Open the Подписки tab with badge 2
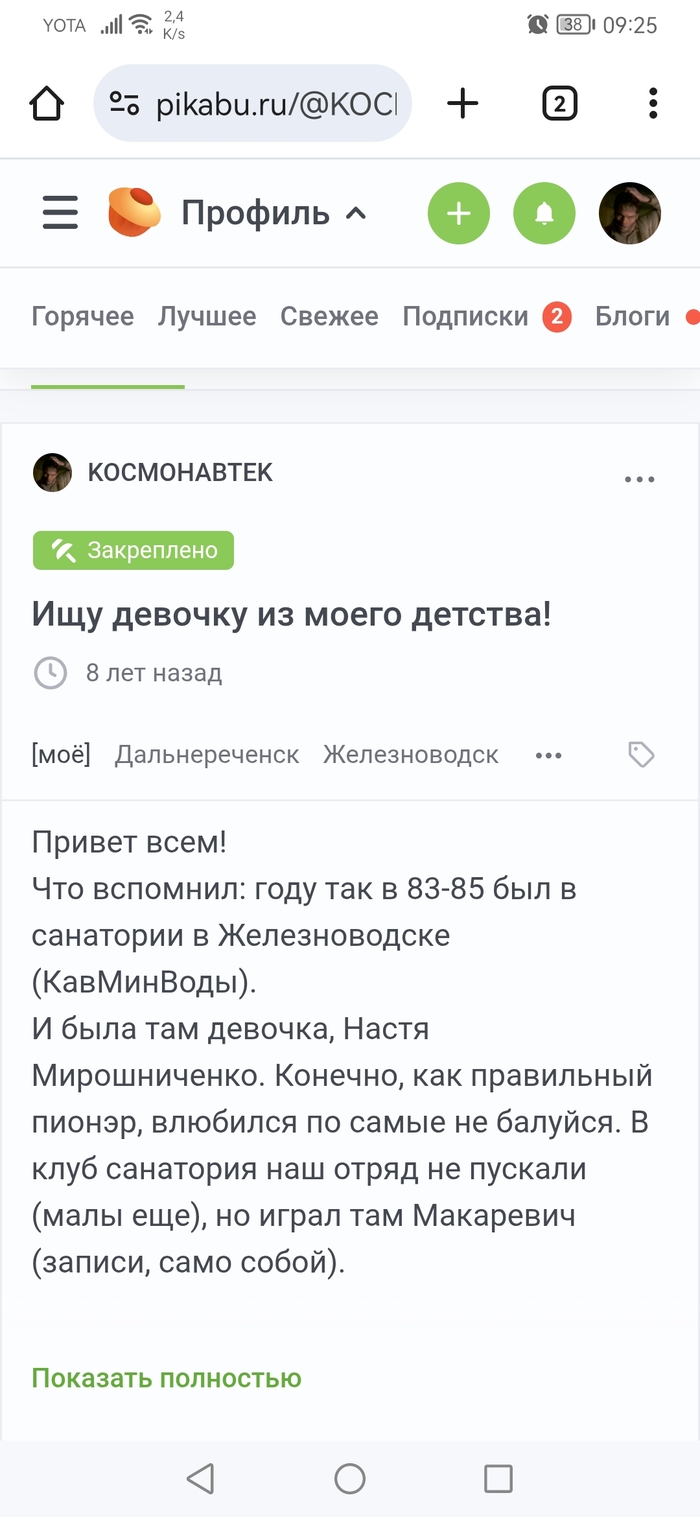The width and height of the screenshot is (700, 1517). [465, 316]
